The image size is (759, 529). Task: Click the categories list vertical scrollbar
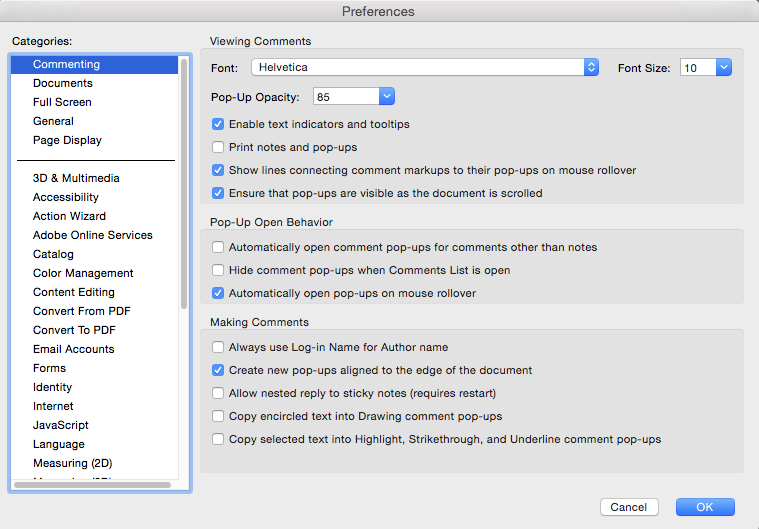coord(183,180)
